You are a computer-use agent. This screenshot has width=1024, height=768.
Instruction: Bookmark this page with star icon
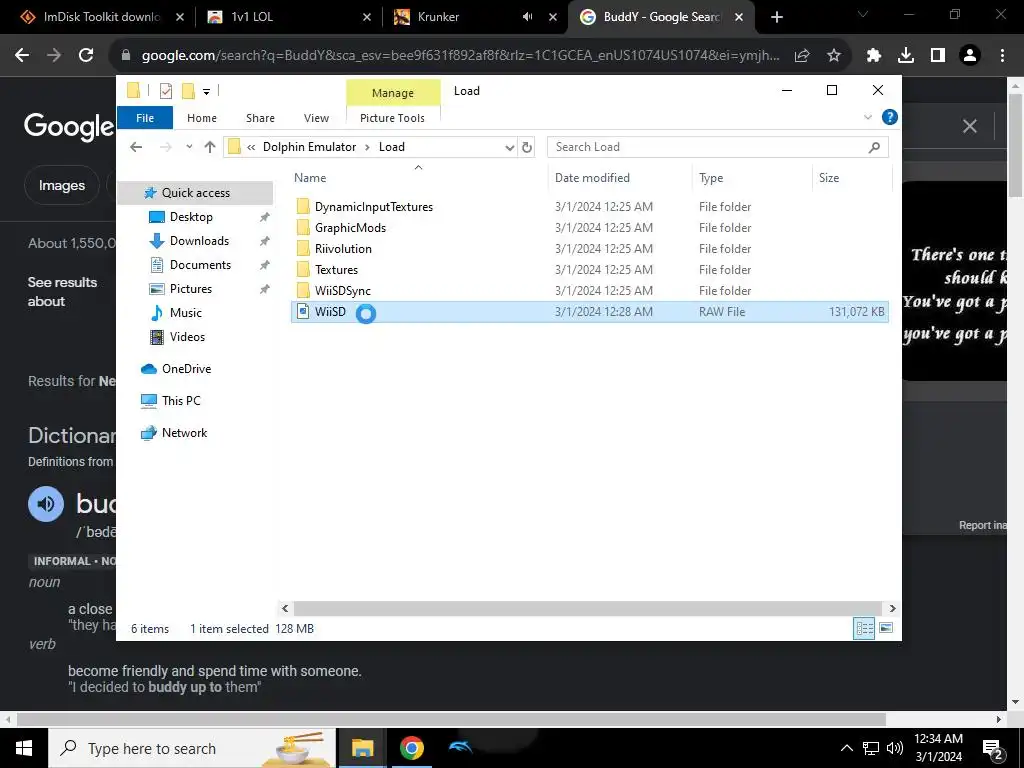click(x=834, y=55)
